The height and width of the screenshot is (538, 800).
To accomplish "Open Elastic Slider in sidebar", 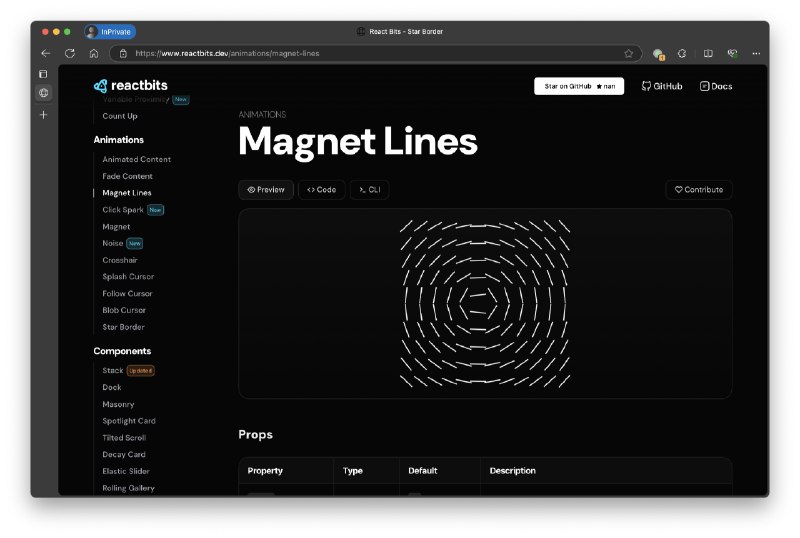I will (x=126, y=471).
